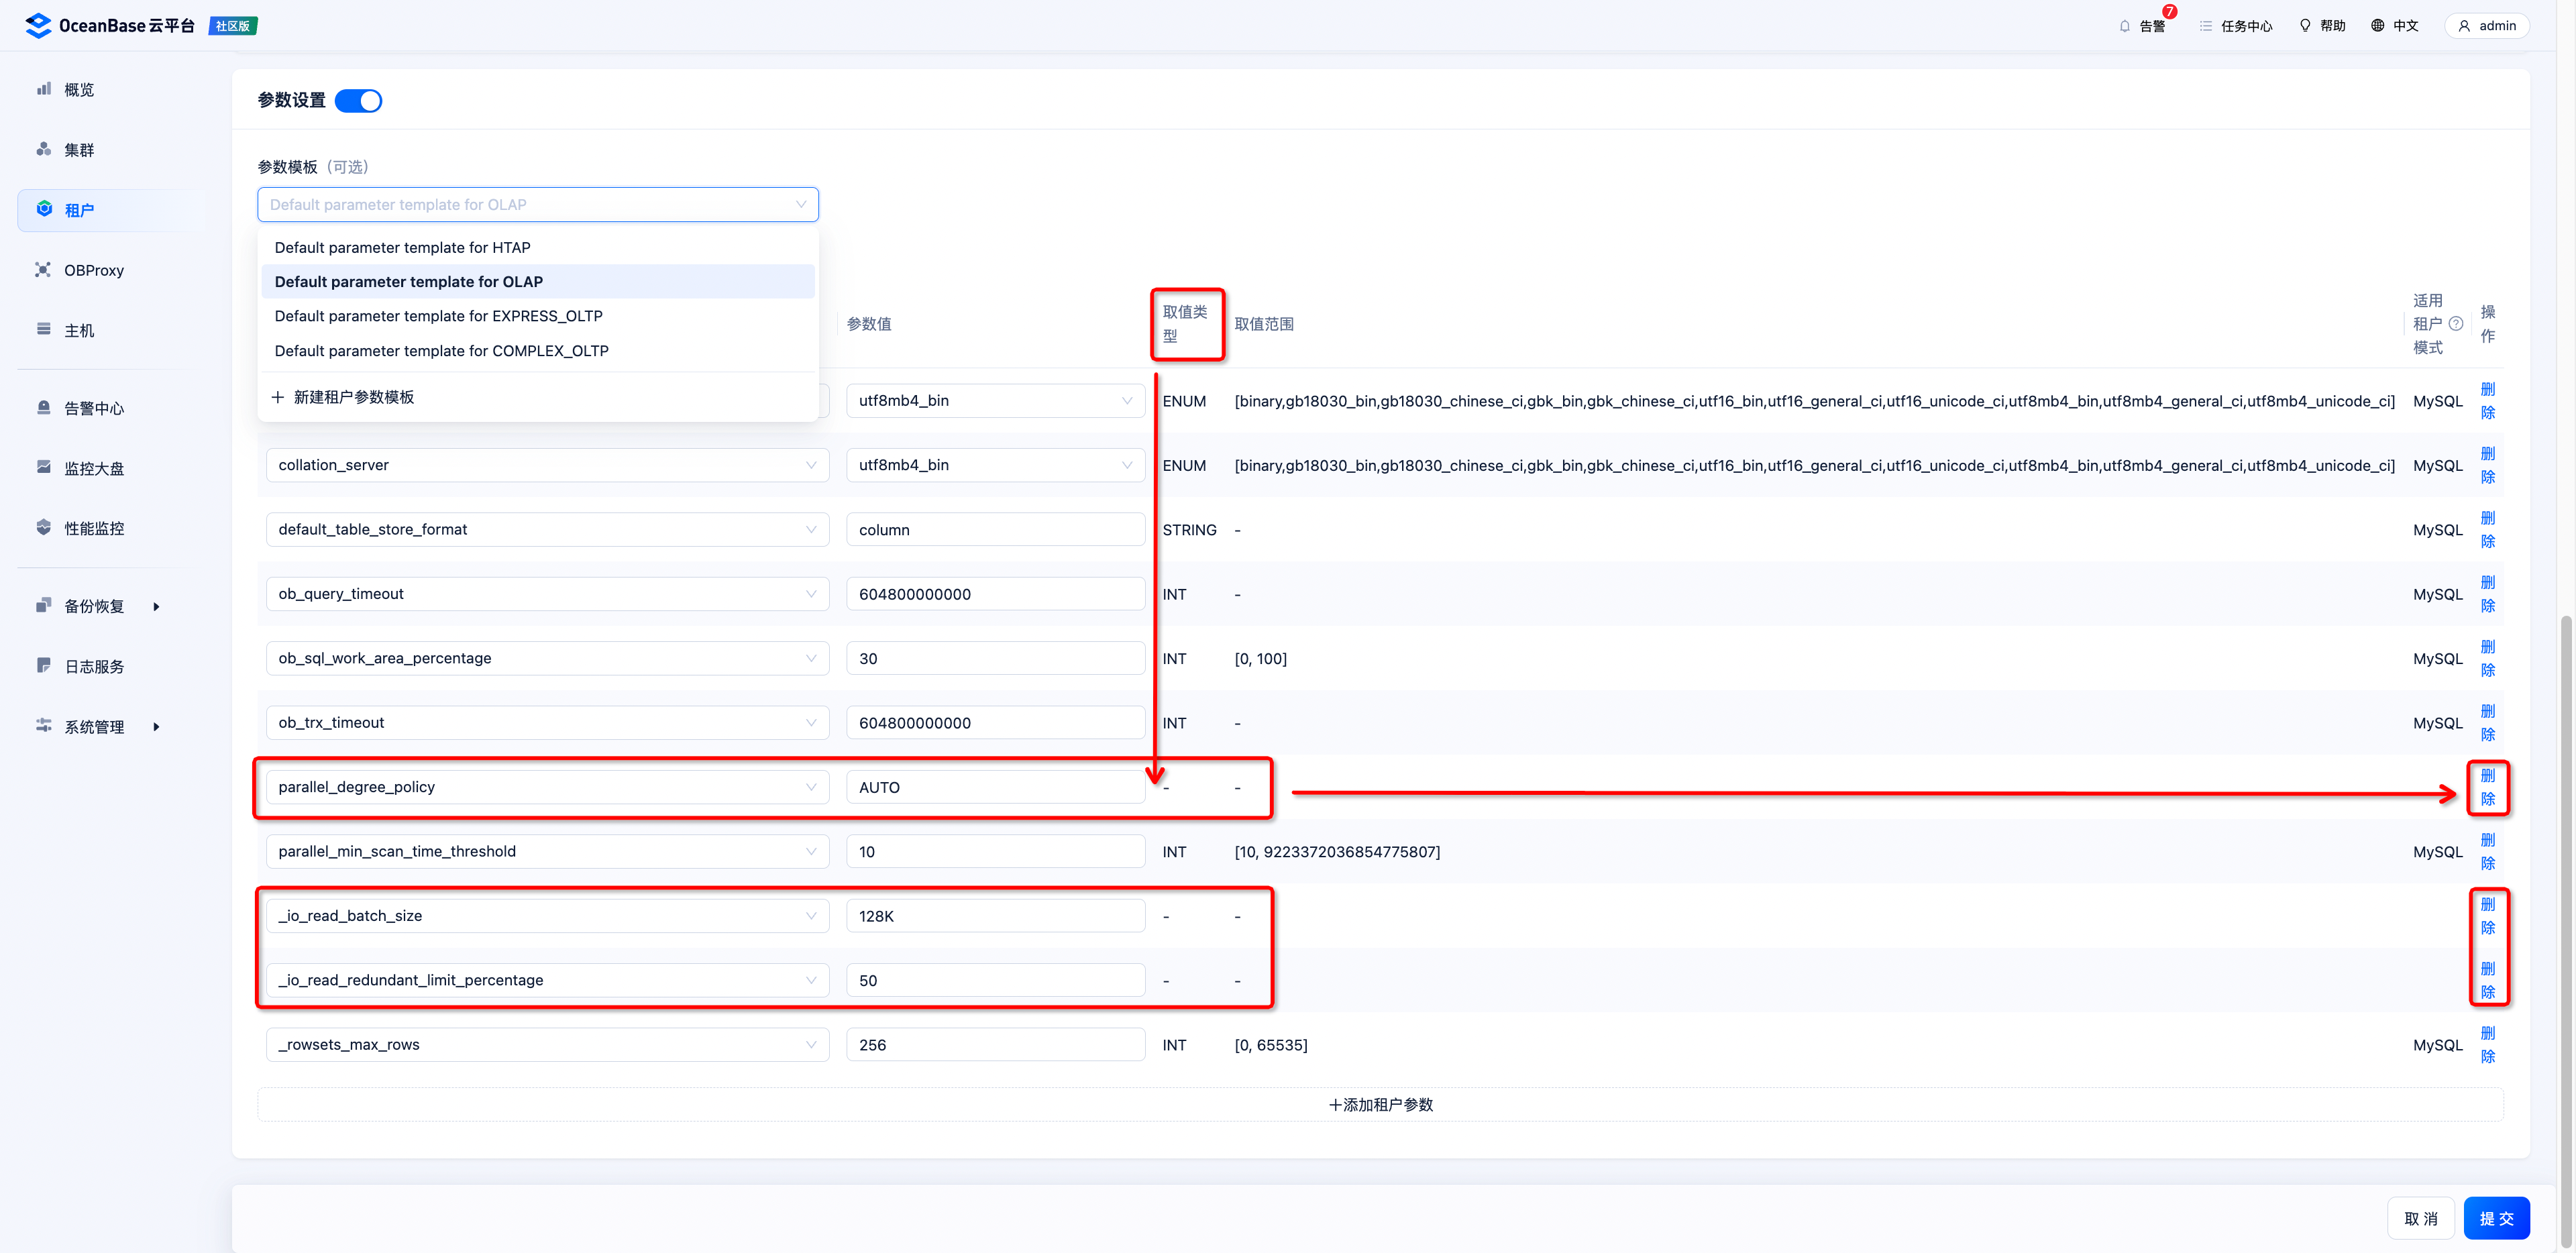This screenshot has width=2576, height=1253.
Task: Open the 监控大盘 monitoring dashboard
Action: [x=93, y=468]
